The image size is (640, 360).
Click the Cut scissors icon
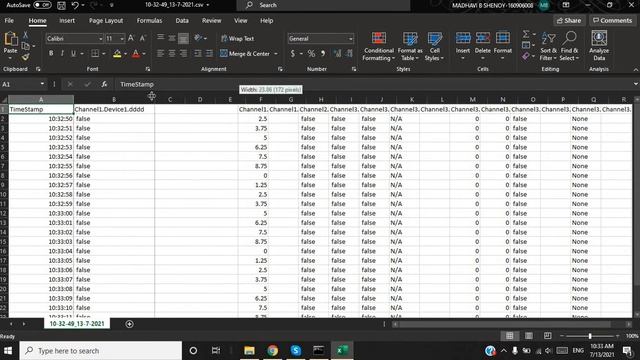pos(25,36)
